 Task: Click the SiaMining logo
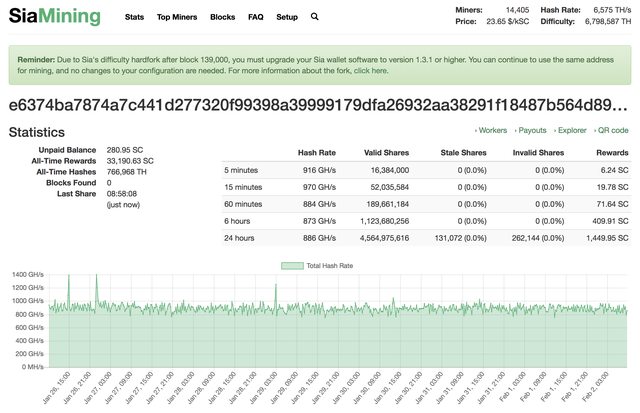pyautogui.click(x=55, y=16)
